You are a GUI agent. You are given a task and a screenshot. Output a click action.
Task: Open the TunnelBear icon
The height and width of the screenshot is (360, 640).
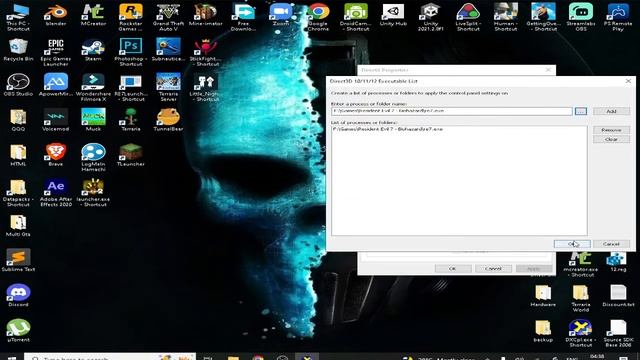tap(168, 120)
